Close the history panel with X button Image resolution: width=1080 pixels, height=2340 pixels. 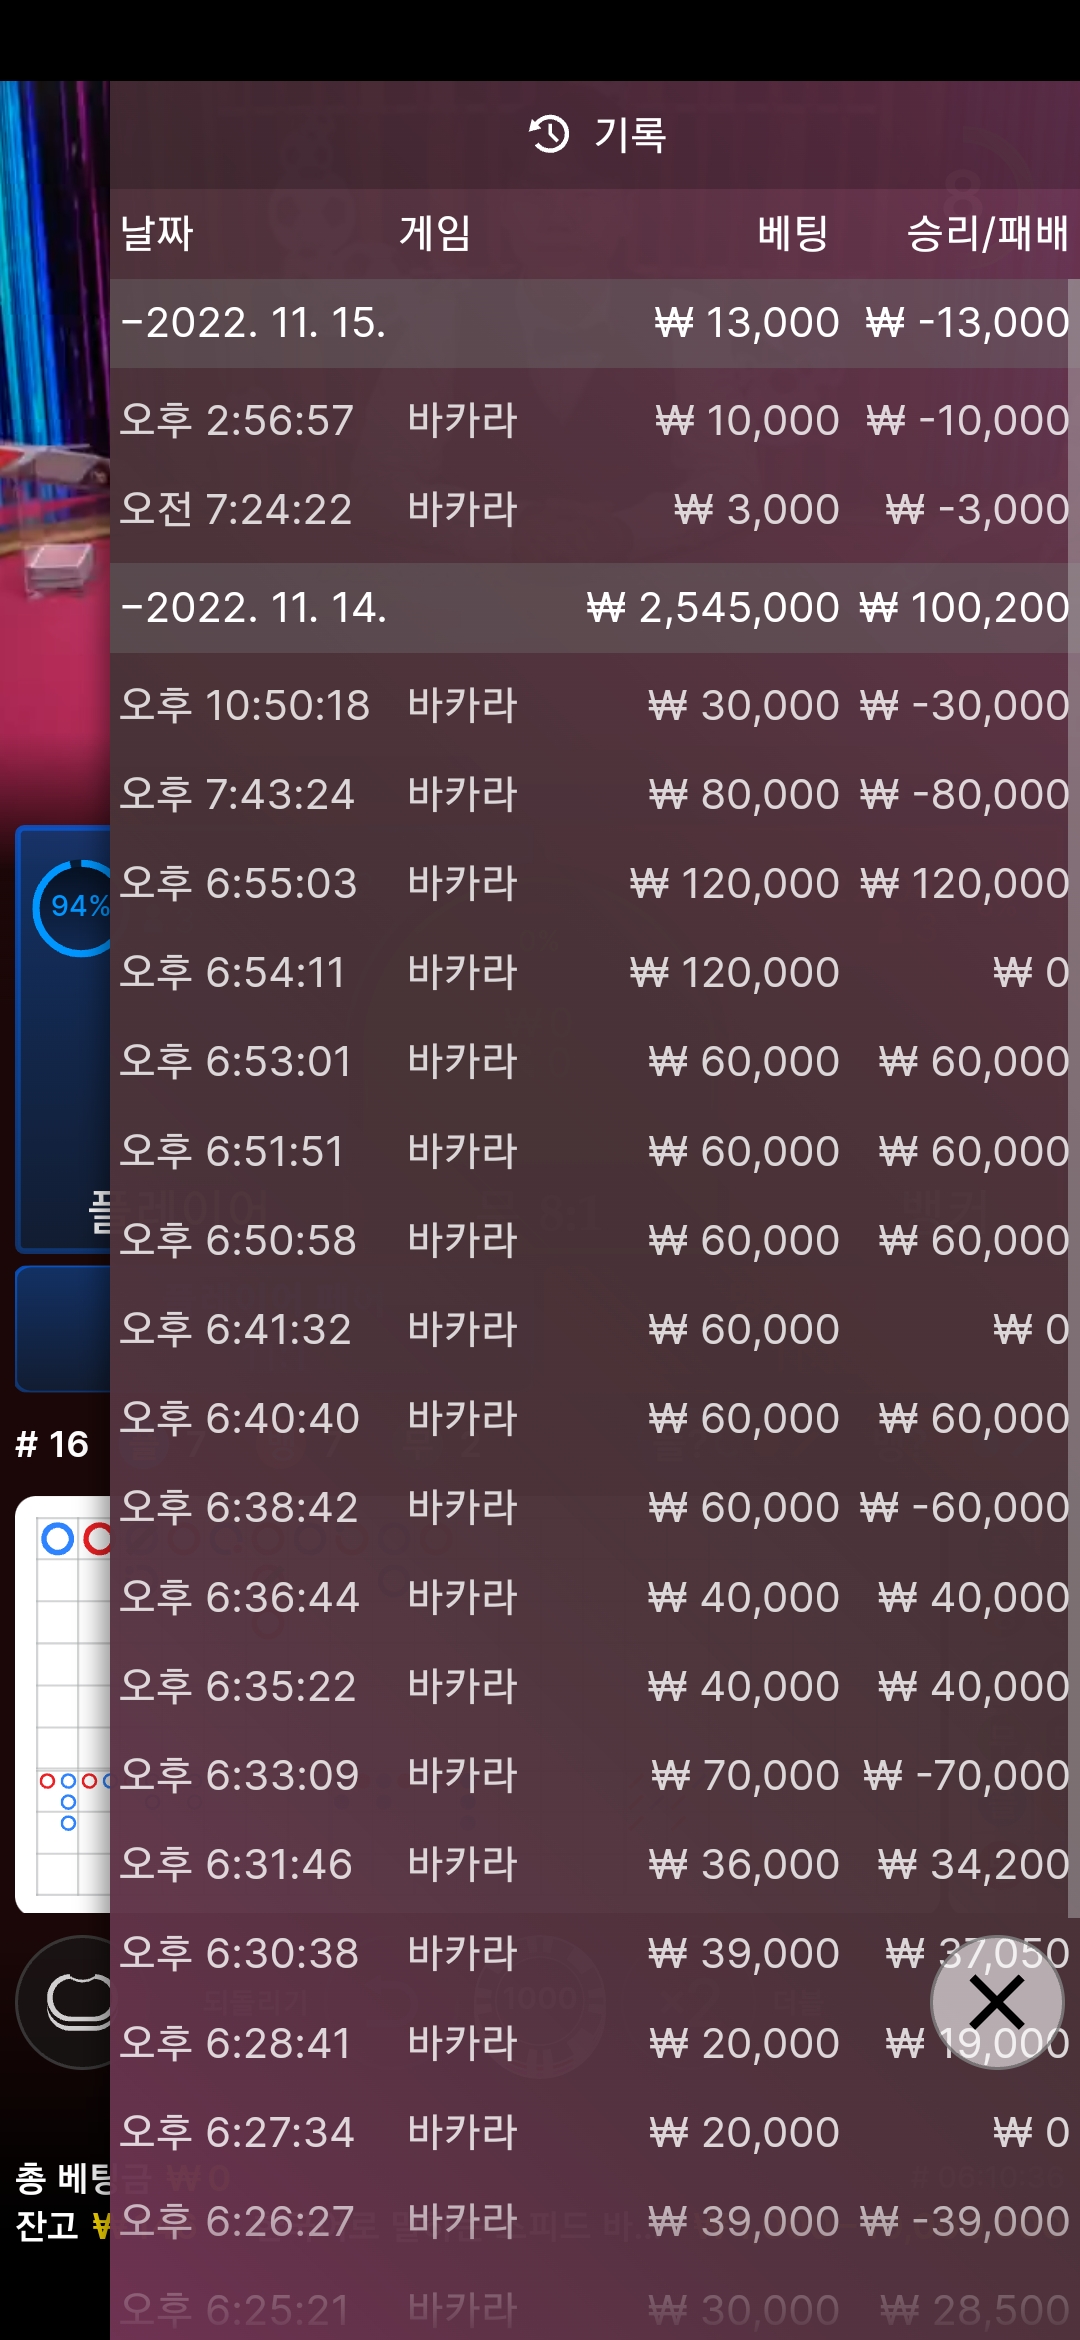pos(997,2002)
